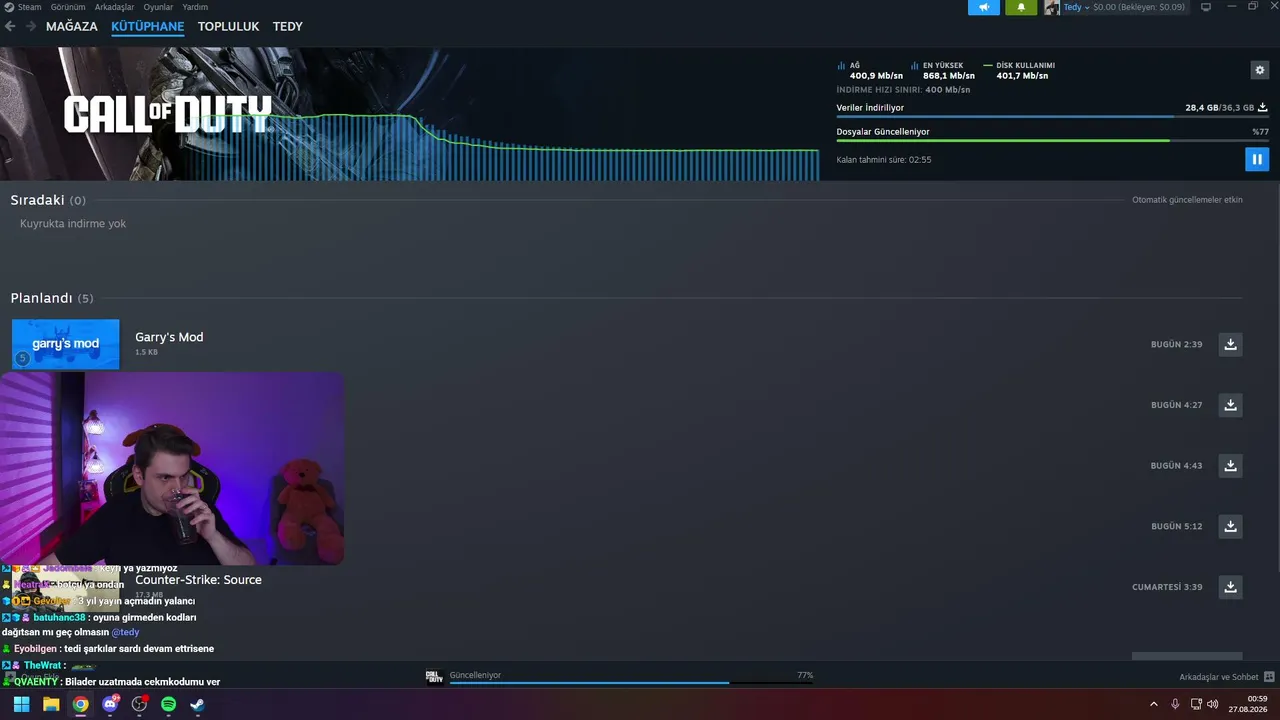
Task: Click the EN YÜKSEK peak speed value
Action: coord(949,76)
